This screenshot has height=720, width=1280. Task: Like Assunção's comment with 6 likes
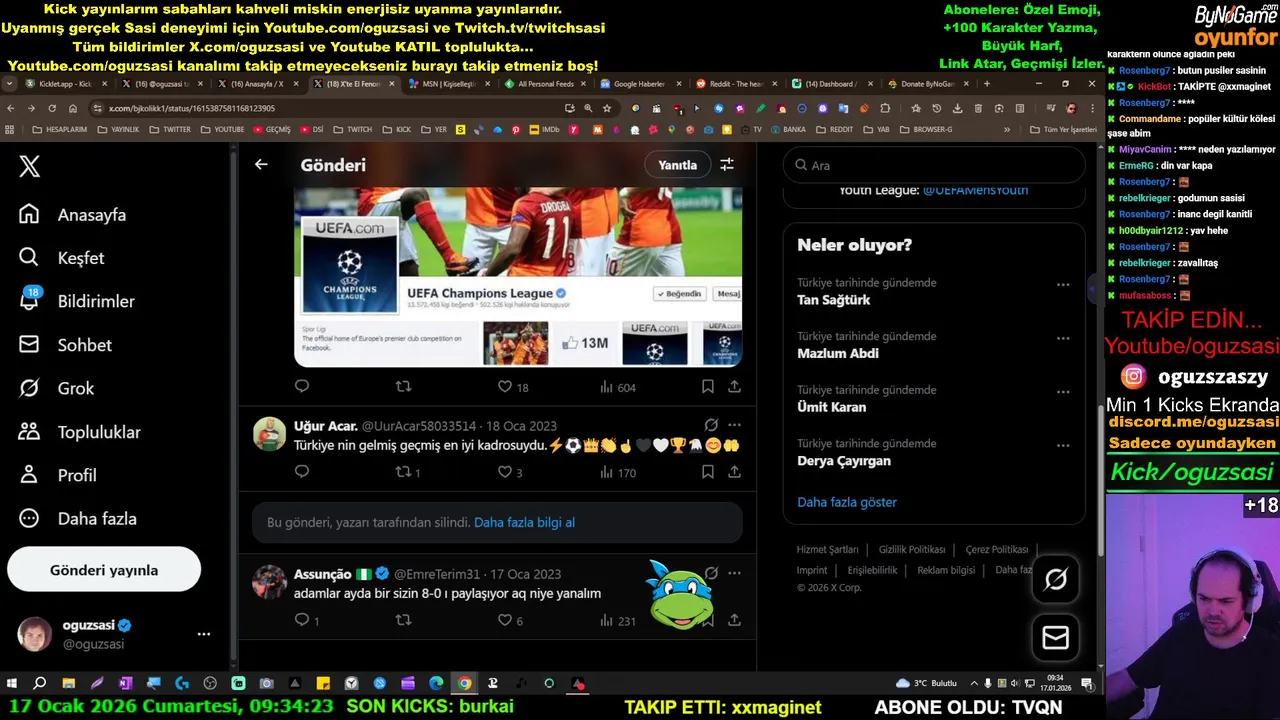510,620
